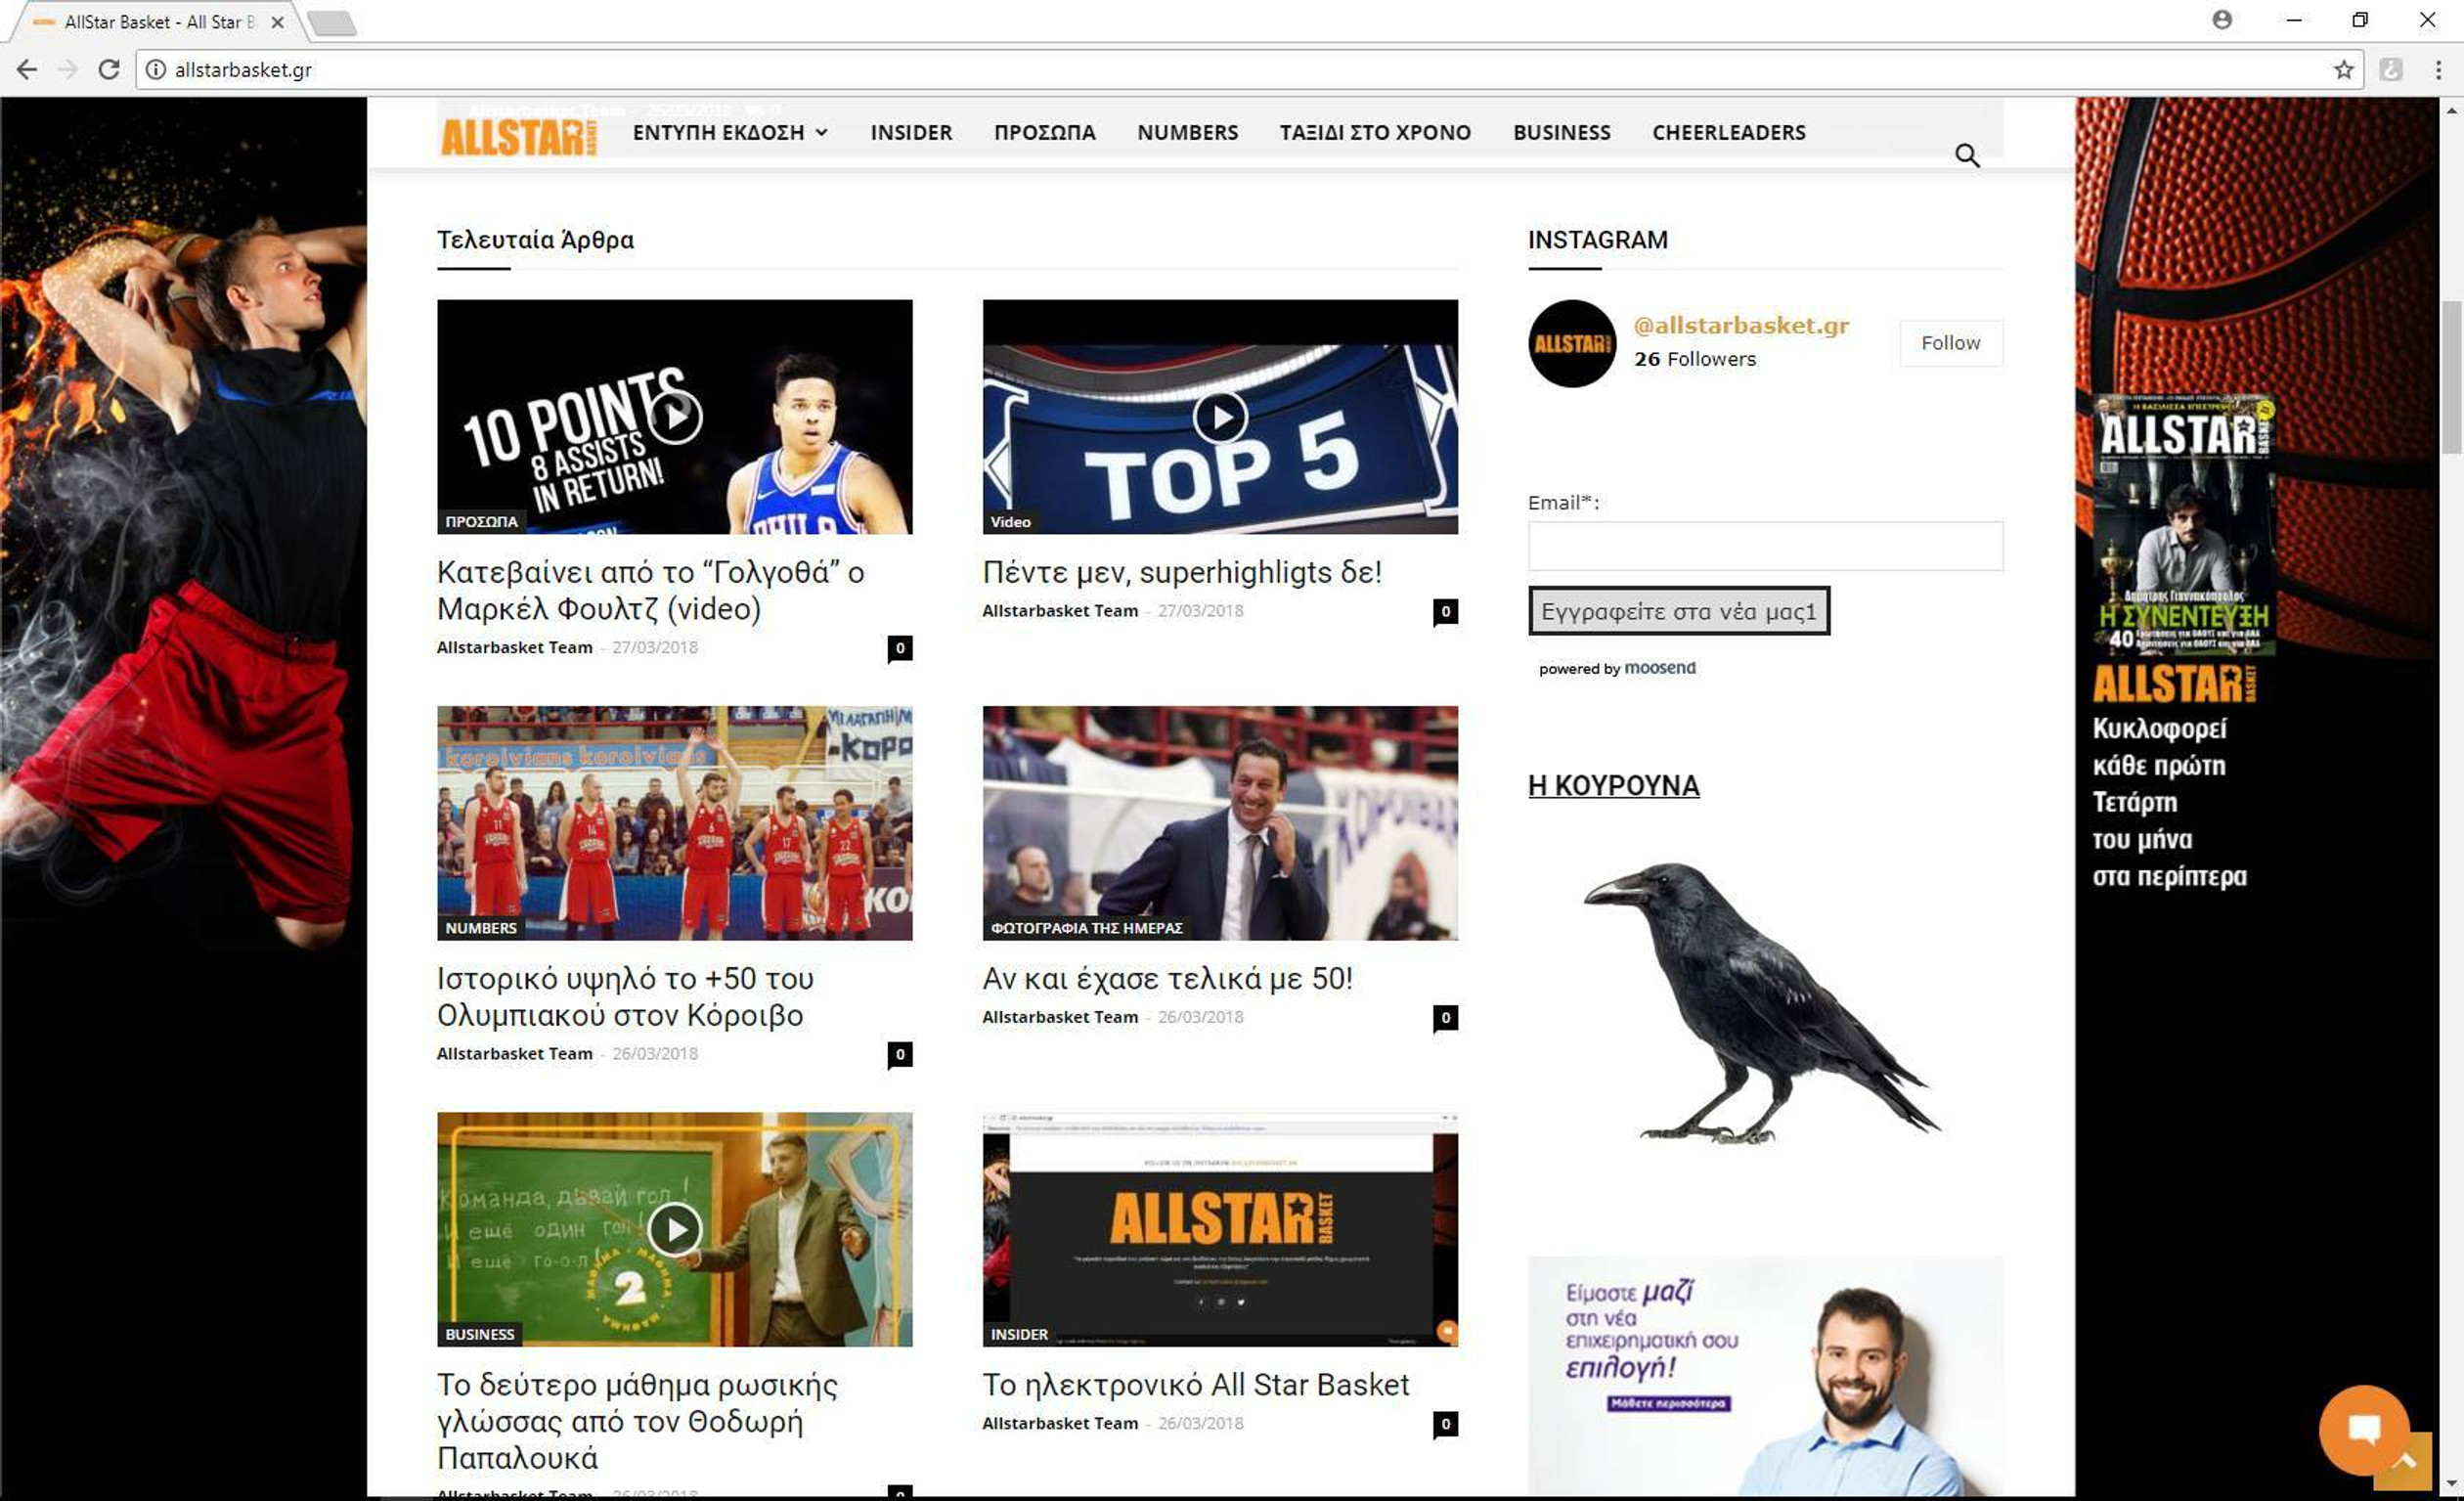2464x1501 pixels.
Task: Click the Μάθετε περισσότερα ad banner
Action: 1765,1376
